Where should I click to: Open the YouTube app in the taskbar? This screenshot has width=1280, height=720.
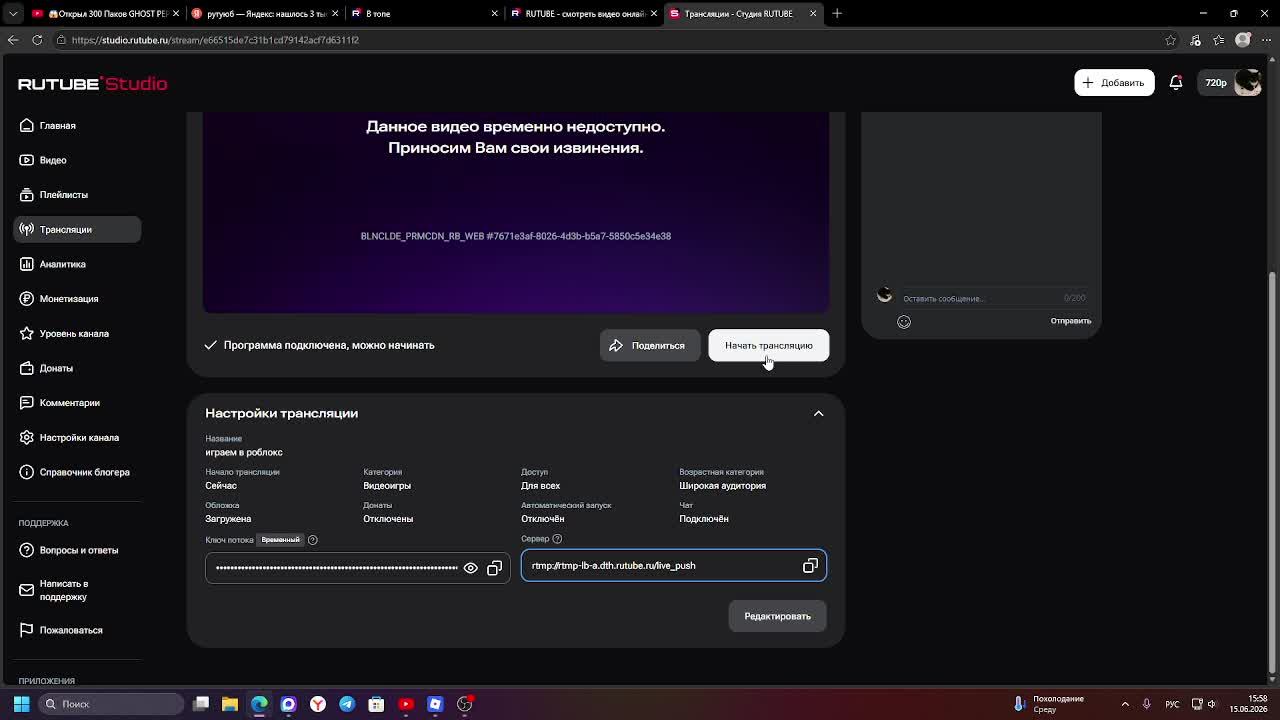point(406,704)
